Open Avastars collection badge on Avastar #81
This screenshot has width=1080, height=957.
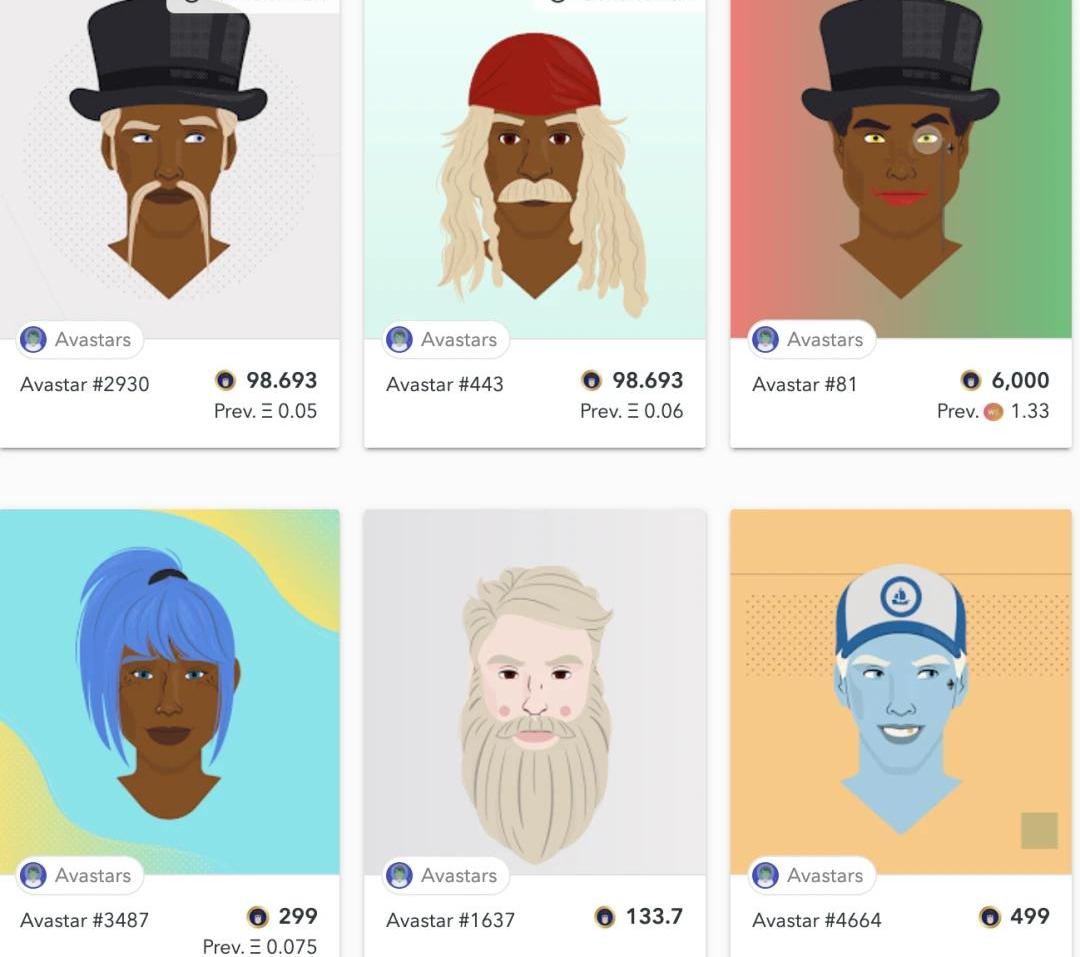(812, 340)
